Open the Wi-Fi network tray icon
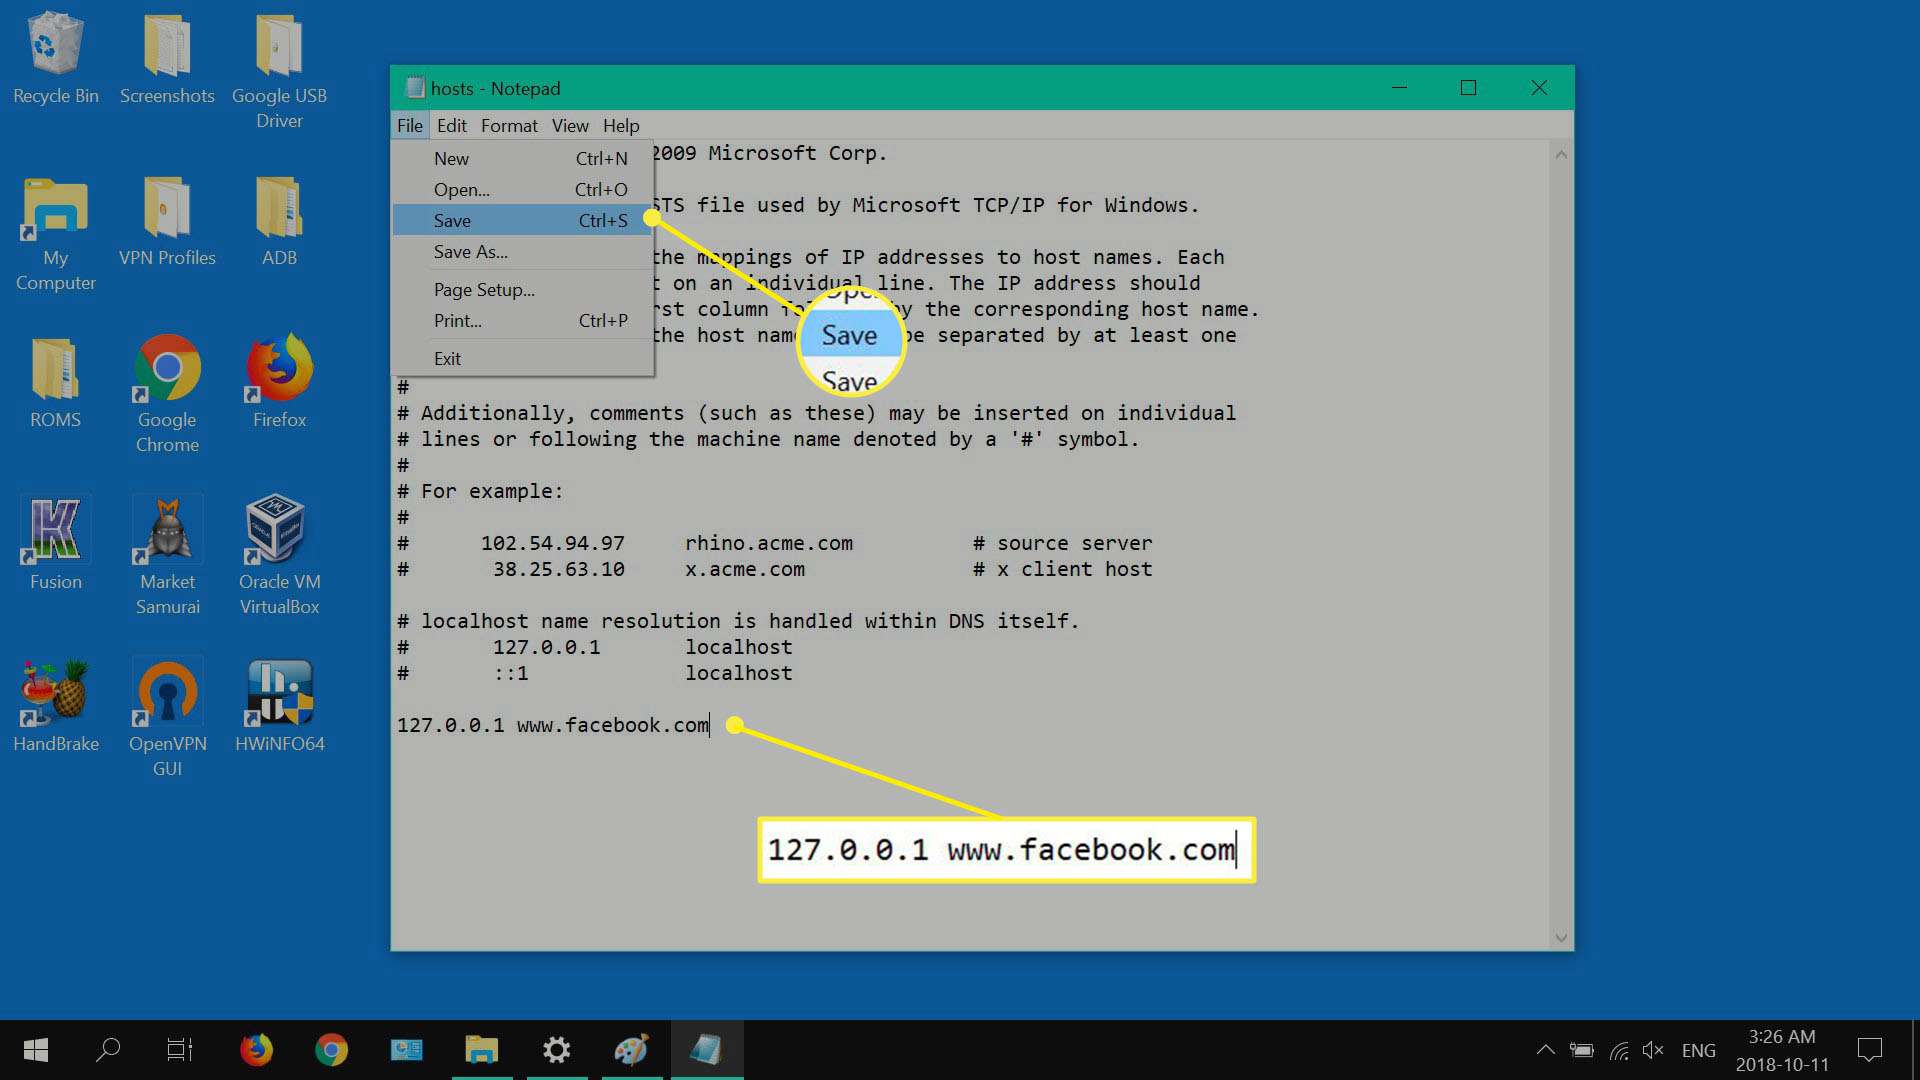1920x1080 pixels. click(x=1619, y=1050)
